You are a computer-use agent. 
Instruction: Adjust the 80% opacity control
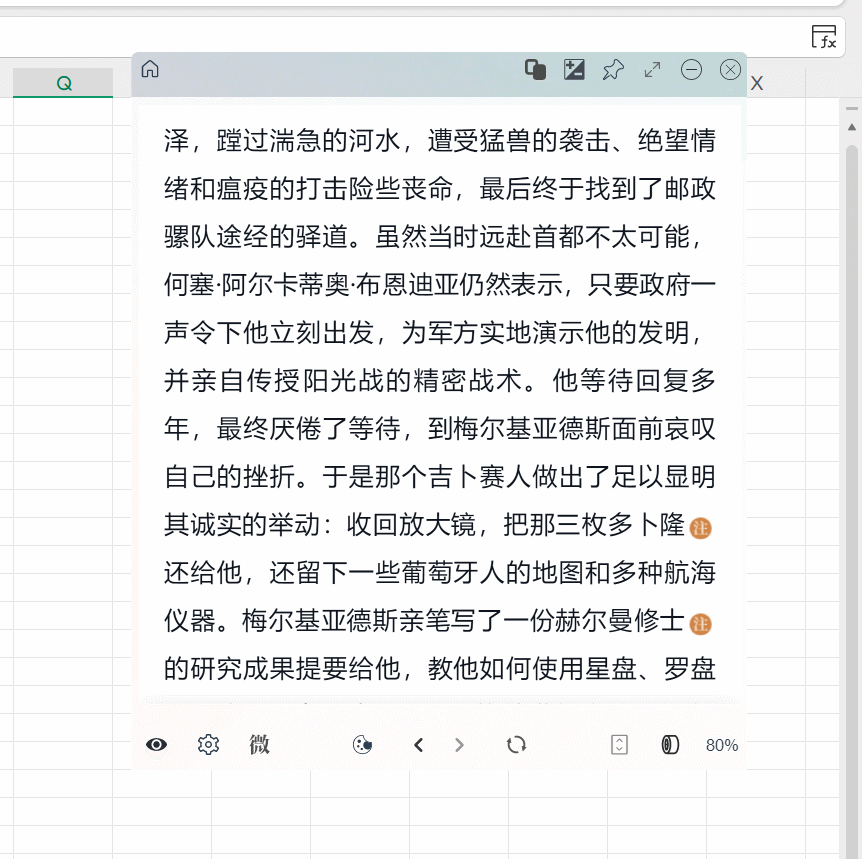tap(723, 744)
